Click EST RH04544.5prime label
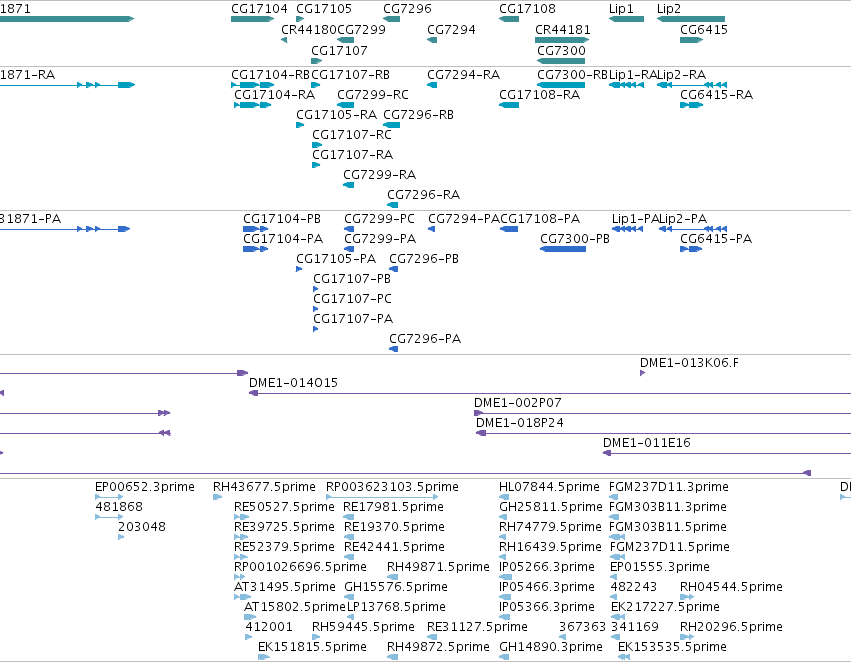This screenshot has width=851, height=662. [x=732, y=588]
